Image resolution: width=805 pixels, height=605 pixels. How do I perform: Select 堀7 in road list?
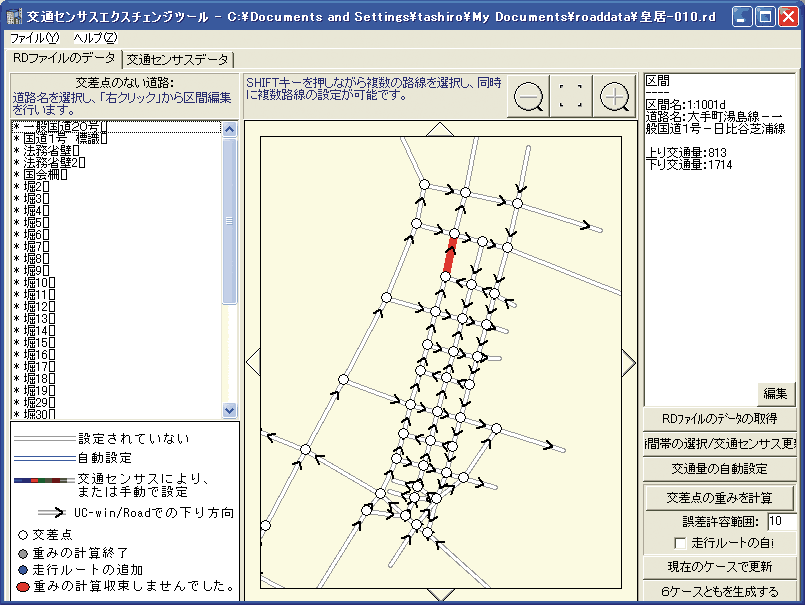tap(117, 247)
